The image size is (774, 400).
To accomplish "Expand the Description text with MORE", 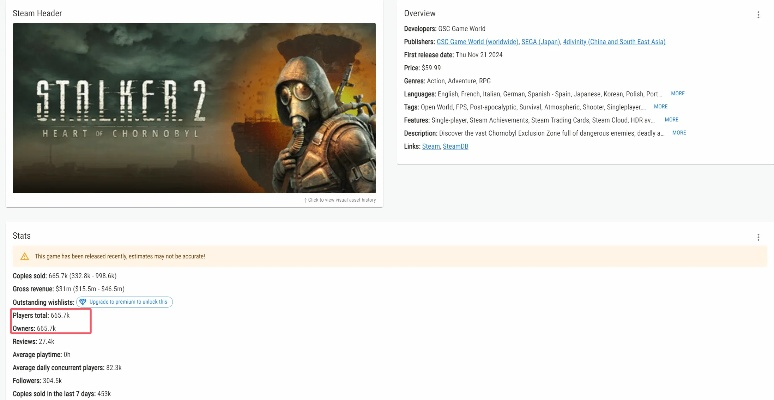I will pos(679,132).
